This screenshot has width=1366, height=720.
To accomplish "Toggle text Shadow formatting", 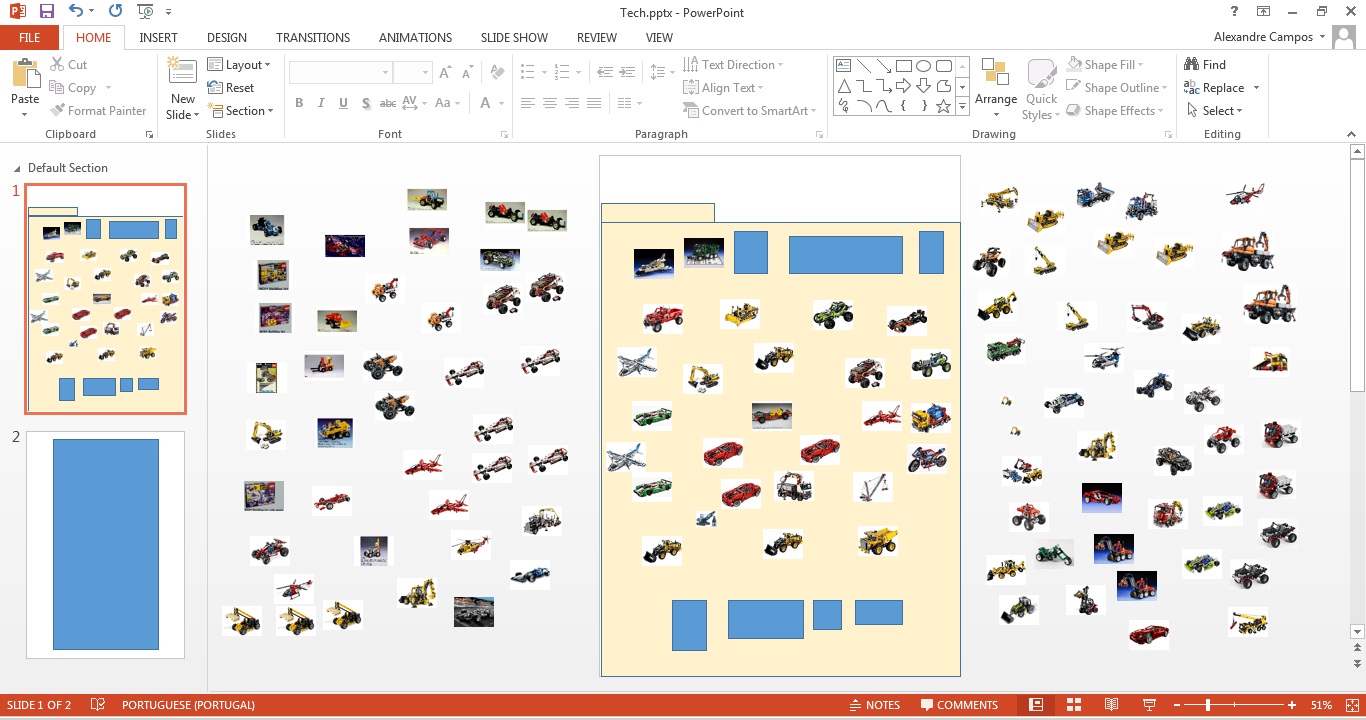I will 366,103.
